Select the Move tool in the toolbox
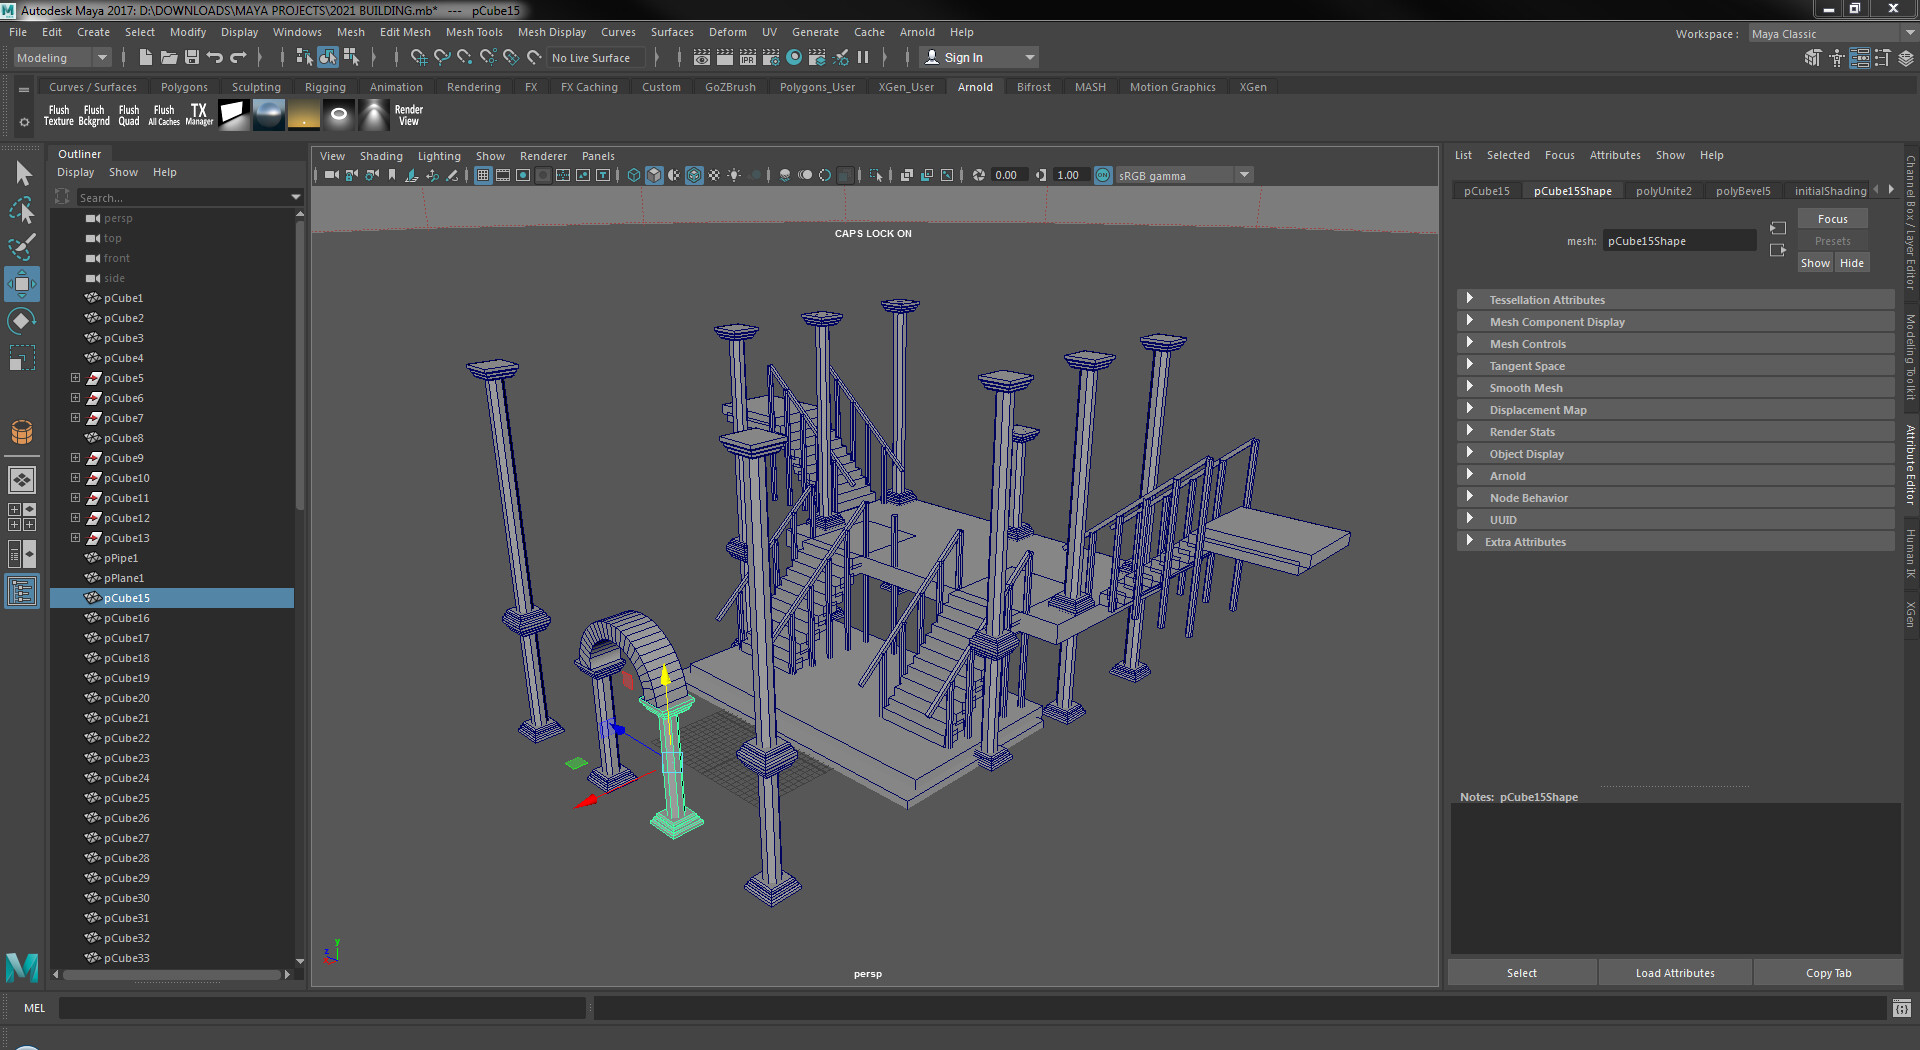 21,284
